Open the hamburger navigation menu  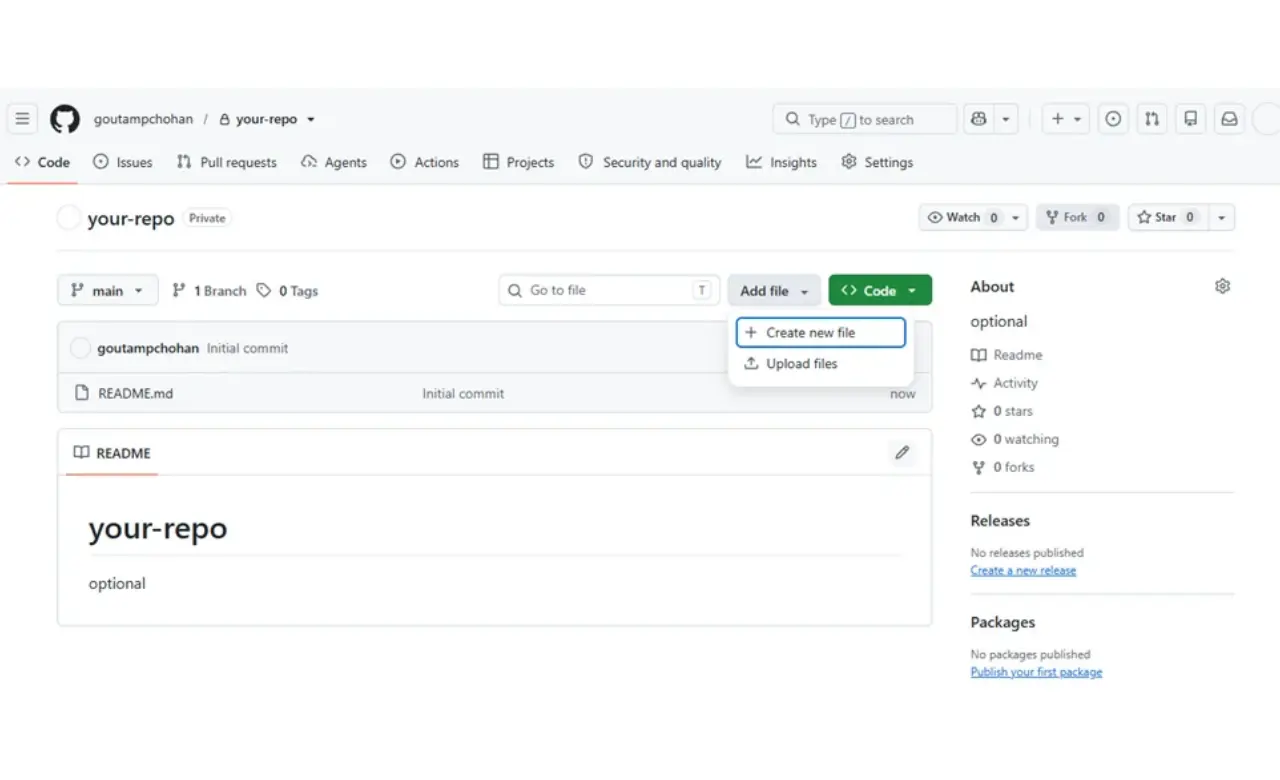(22, 119)
